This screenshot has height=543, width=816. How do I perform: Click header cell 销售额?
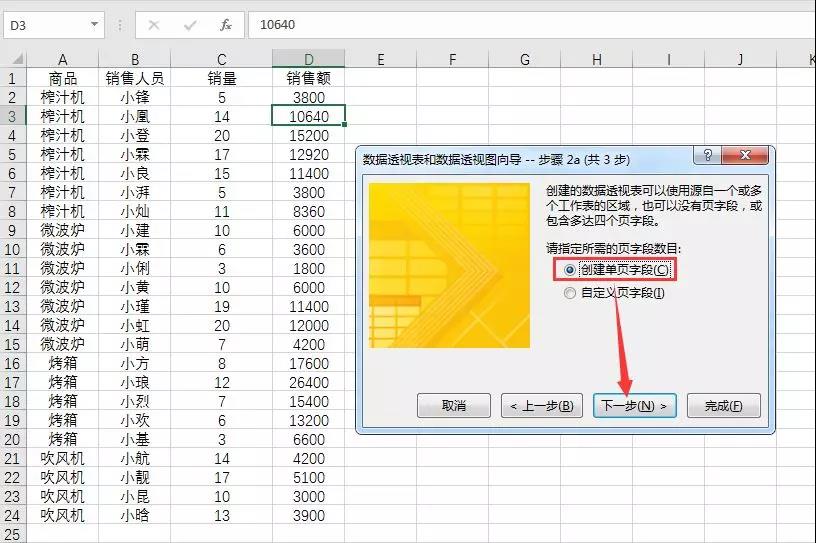tap(309, 78)
